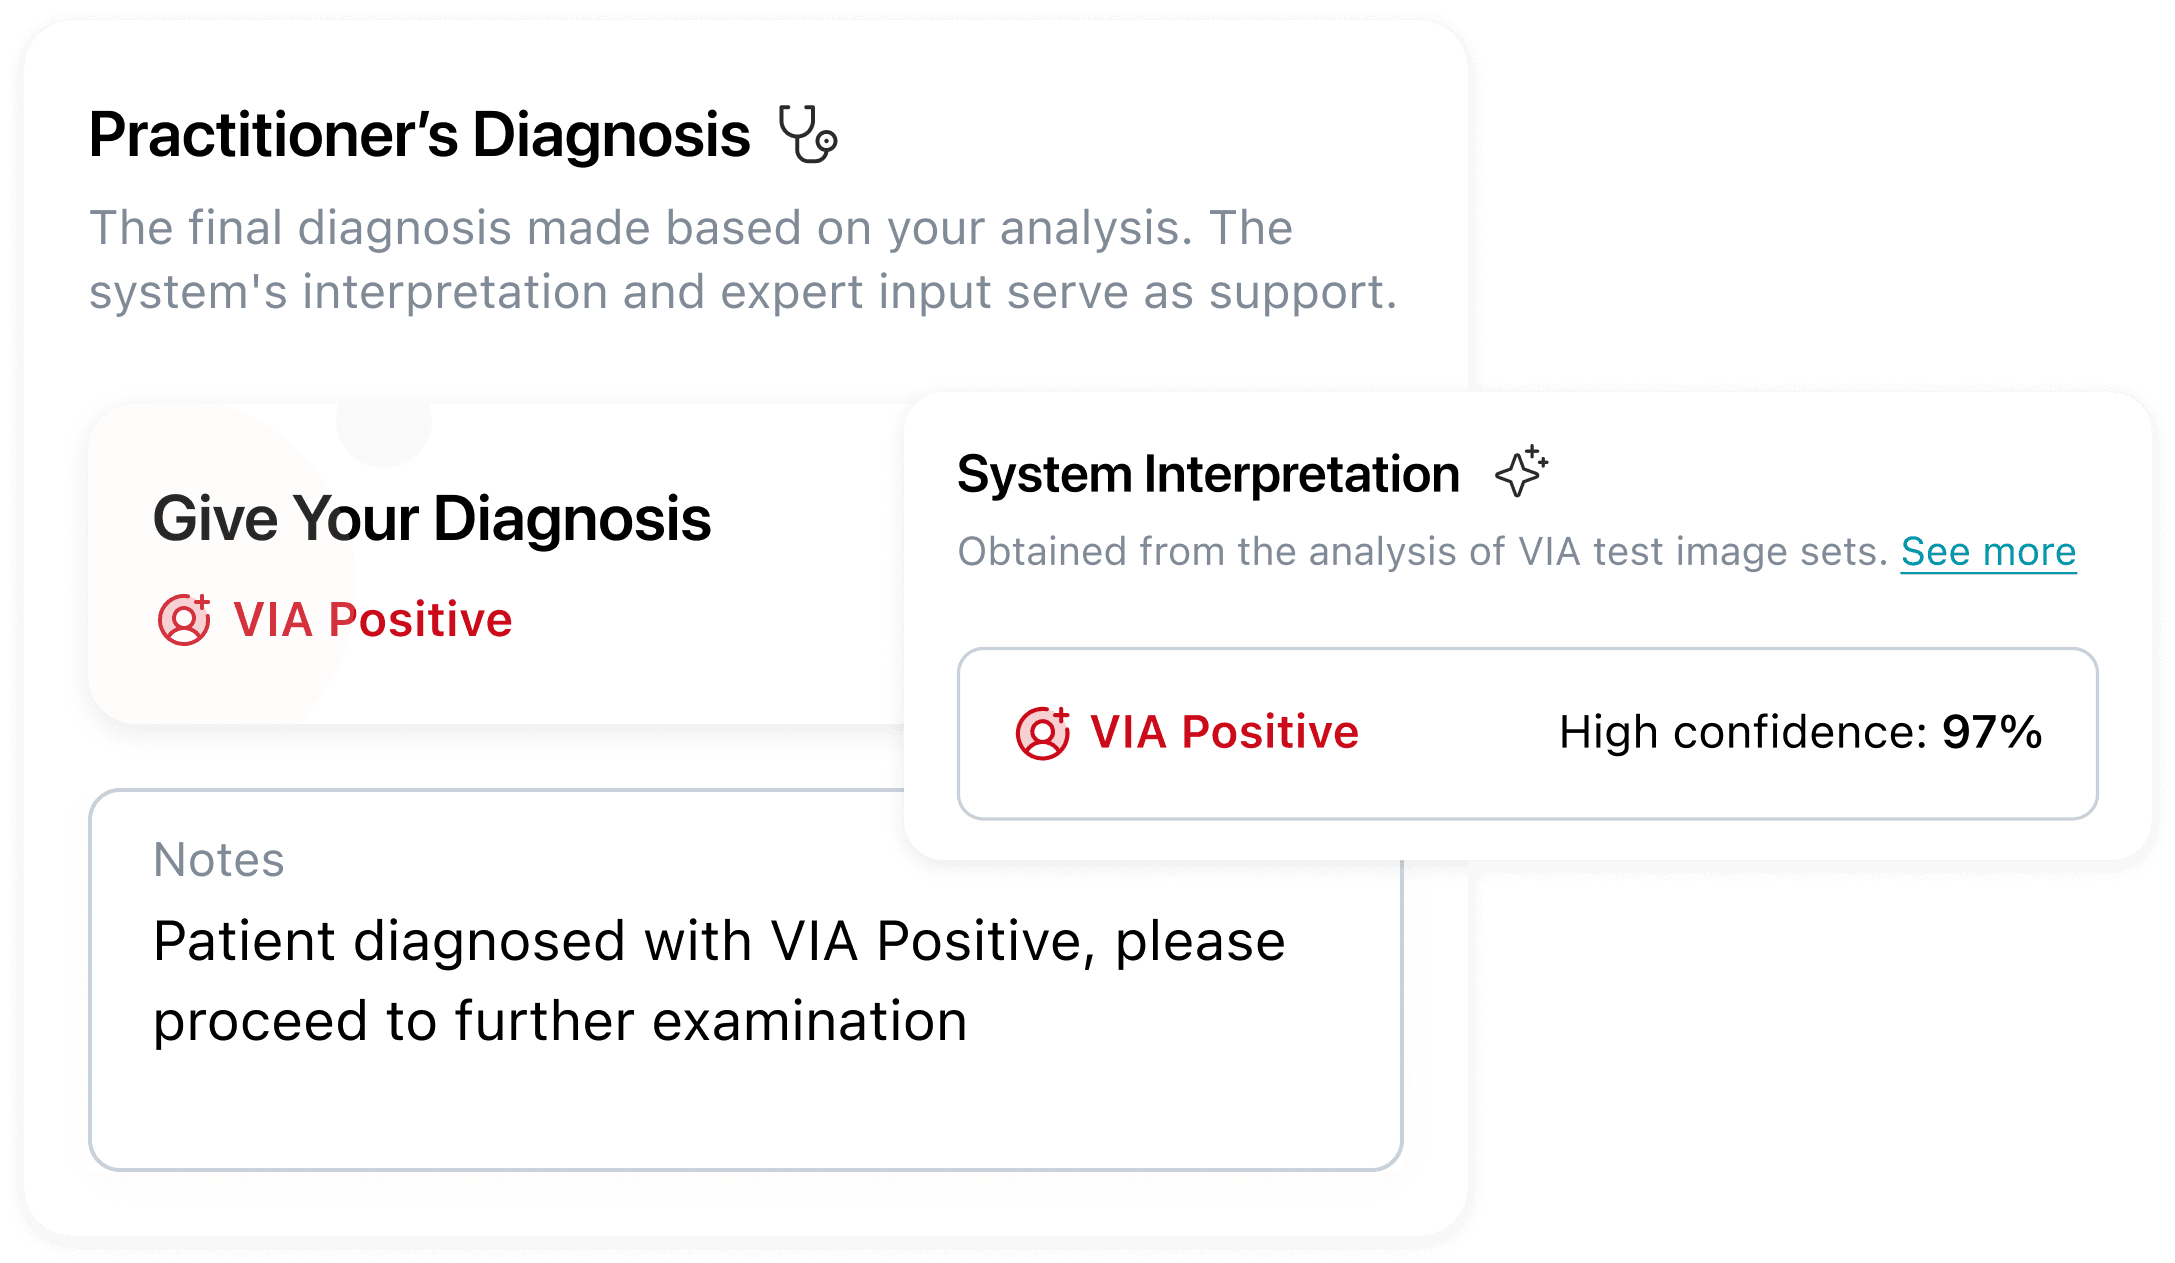2175x1263 pixels.
Task: Click the VIA Positive label in the System Interpretation result
Action: [1224, 733]
